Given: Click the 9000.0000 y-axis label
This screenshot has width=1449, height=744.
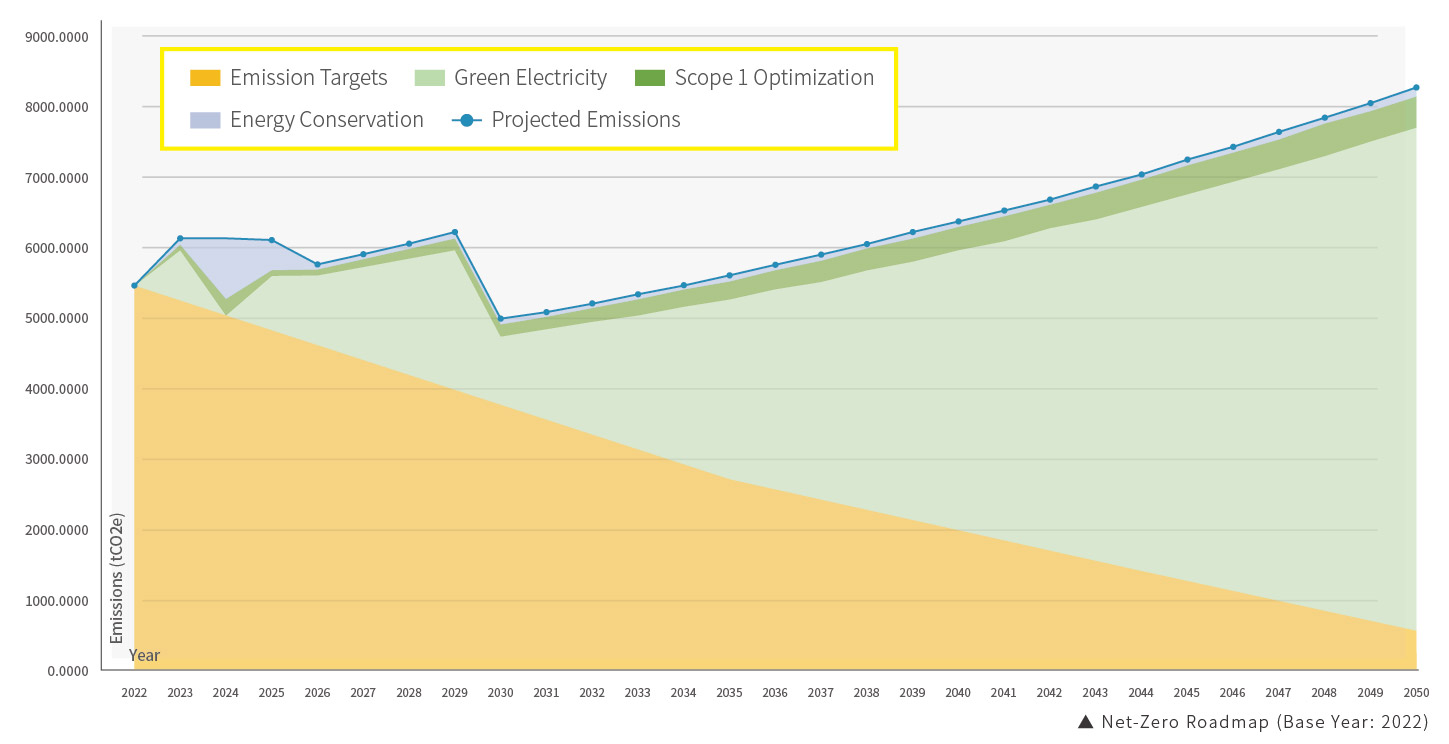Looking at the screenshot, I should click(59, 37).
